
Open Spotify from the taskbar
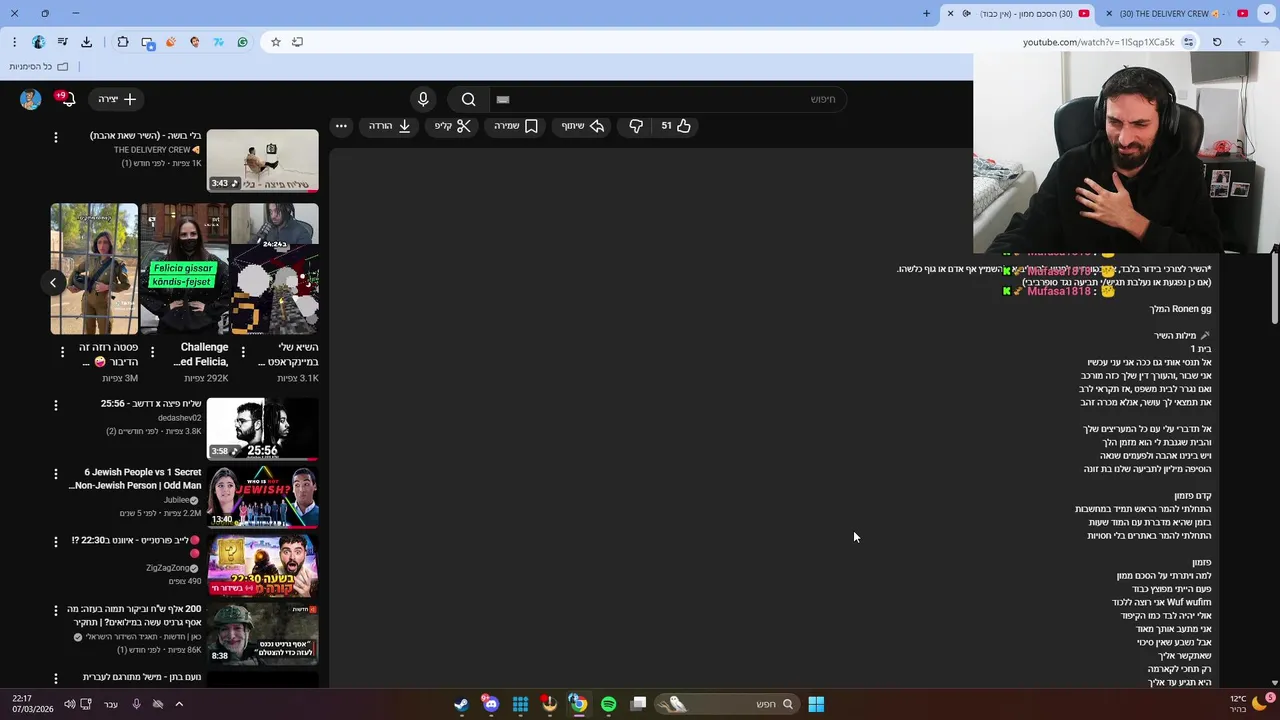tap(608, 704)
